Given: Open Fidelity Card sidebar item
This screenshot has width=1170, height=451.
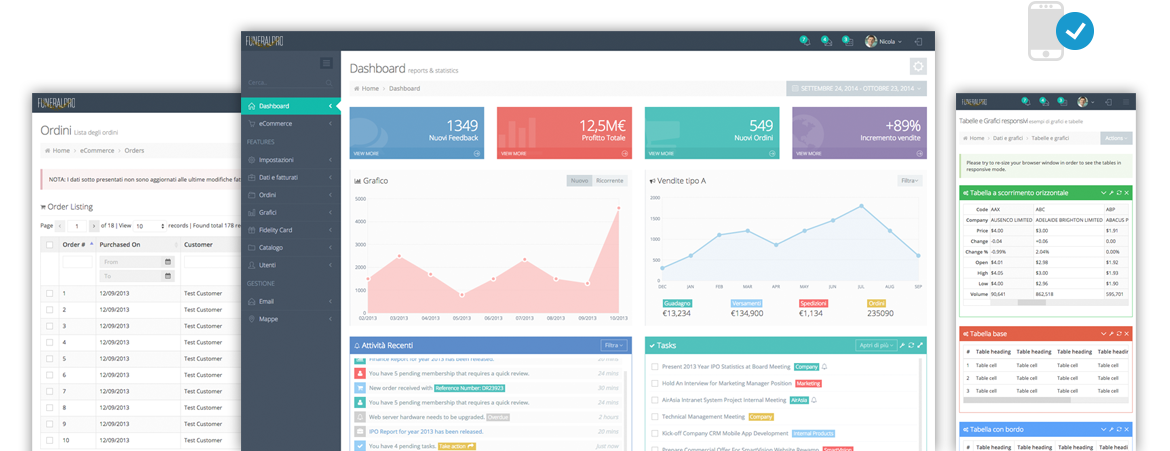Looking at the screenshot, I should (290, 230).
